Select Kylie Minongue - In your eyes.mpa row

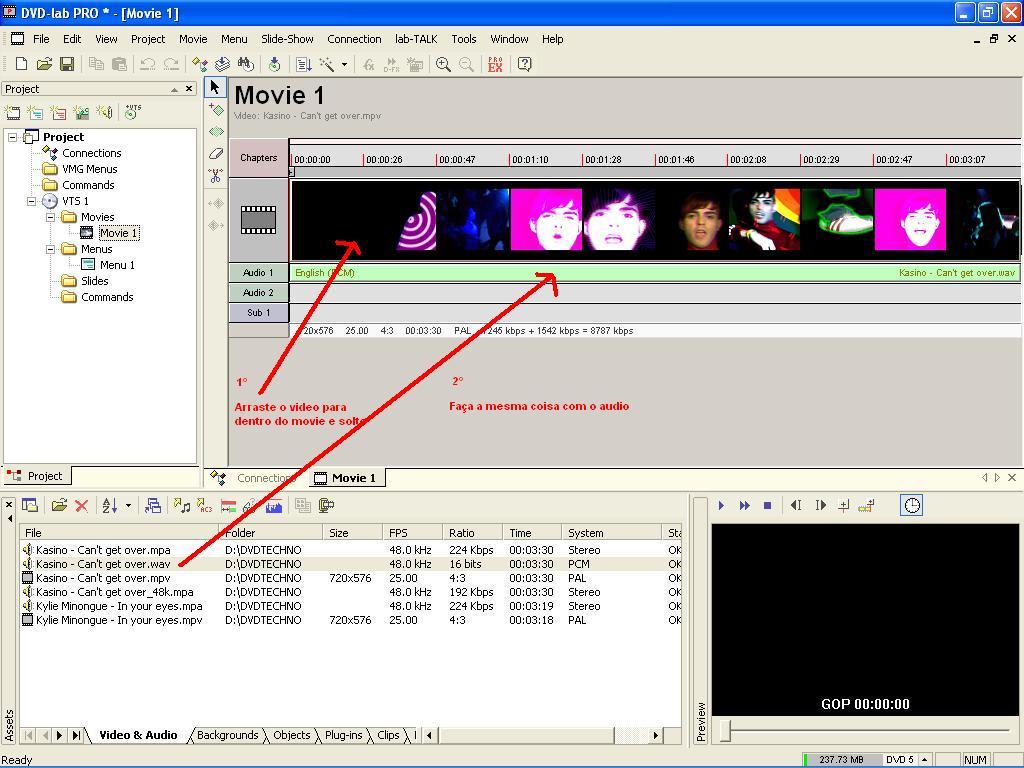coord(351,606)
